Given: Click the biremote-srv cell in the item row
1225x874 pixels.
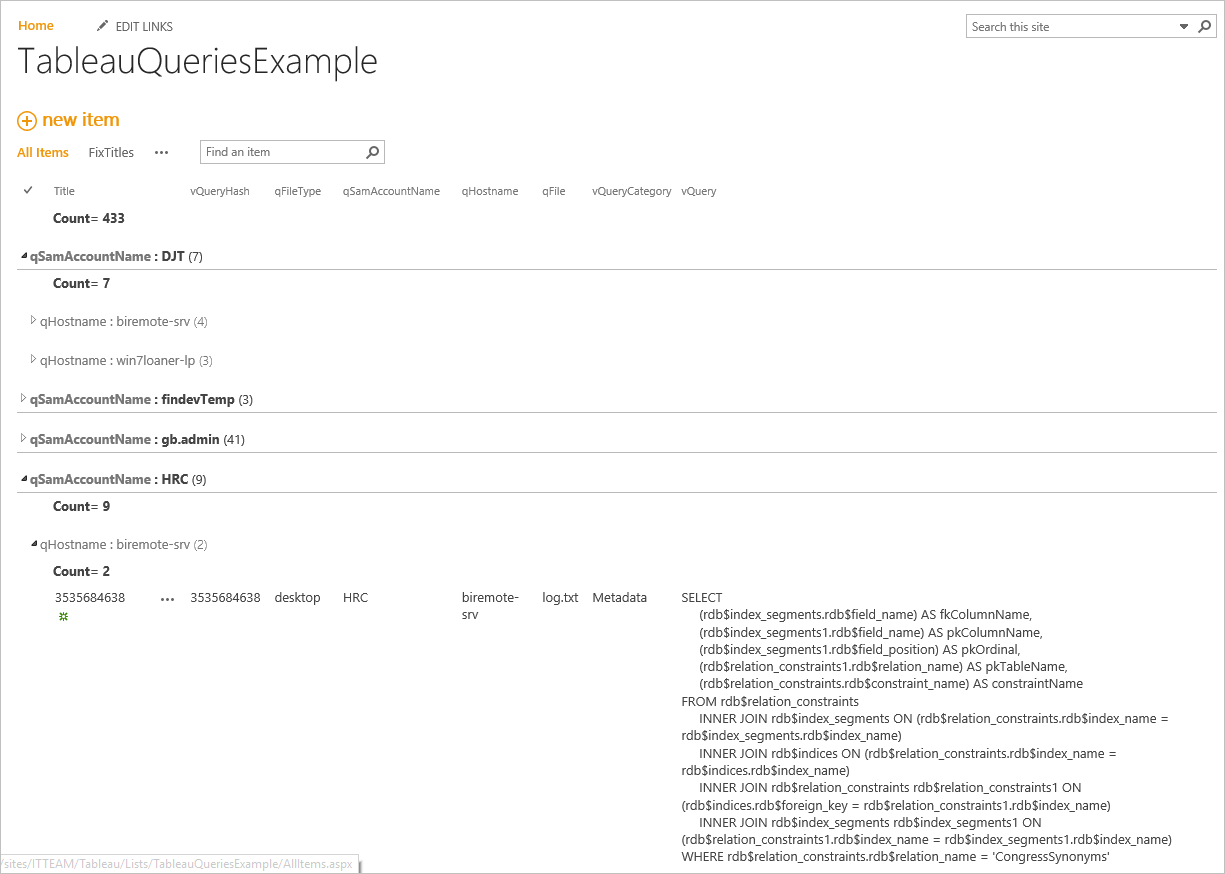Looking at the screenshot, I should 490,606.
